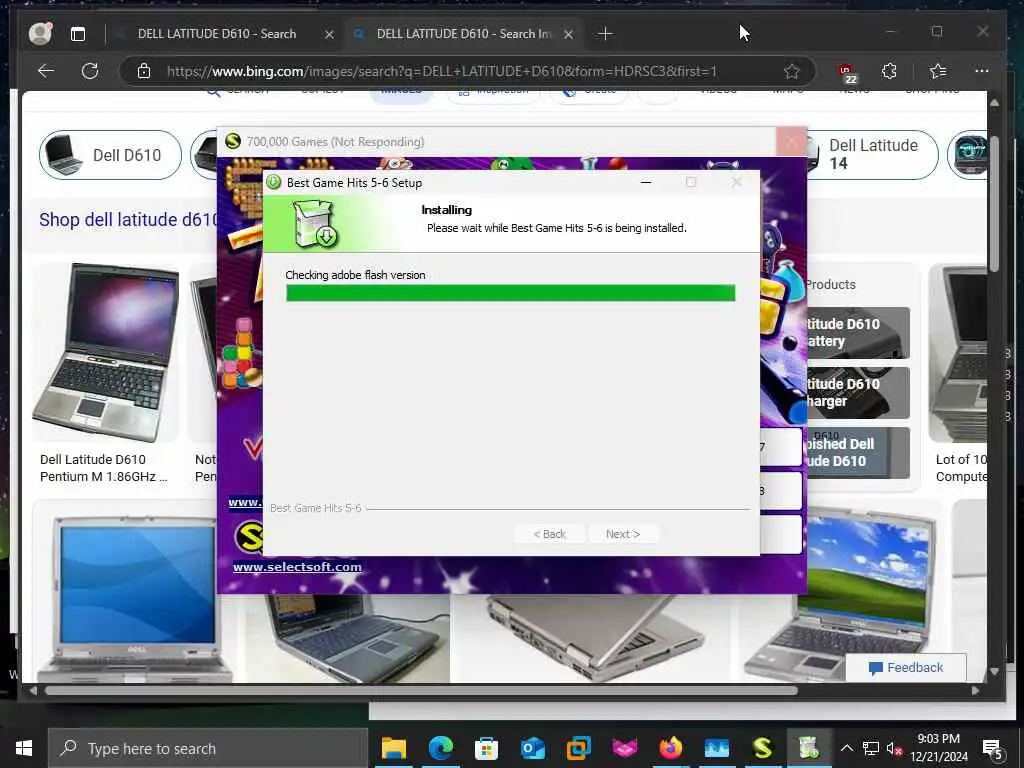Select the installer setup taskbar icon
1024x768 pixels.
coord(808,748)
